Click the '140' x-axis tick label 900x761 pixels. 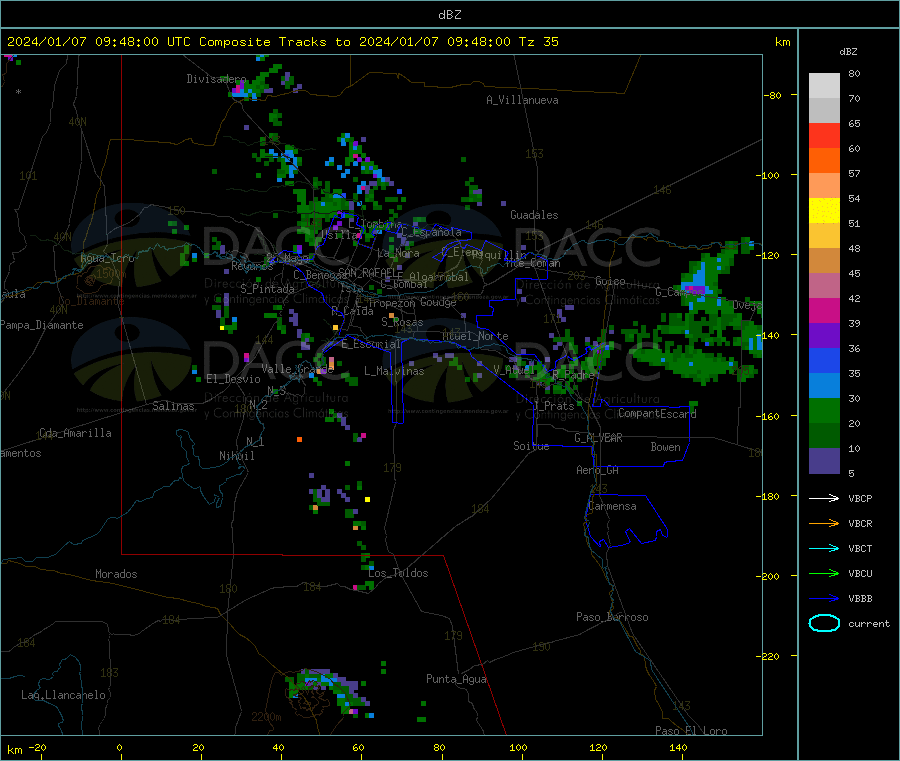coord(678,748)
